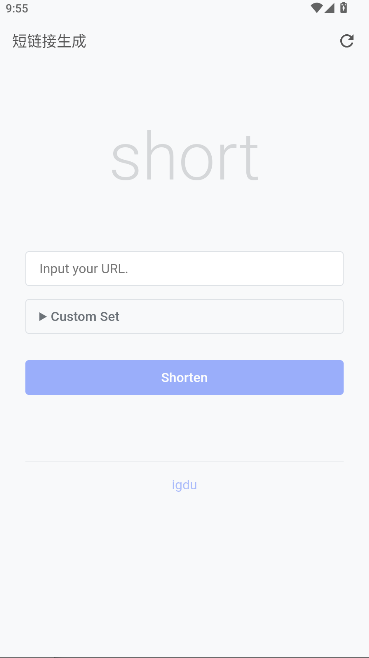This screenshot has height=658, width=369.
Task: Tap the battery status icon
Action: click(343, 8)
